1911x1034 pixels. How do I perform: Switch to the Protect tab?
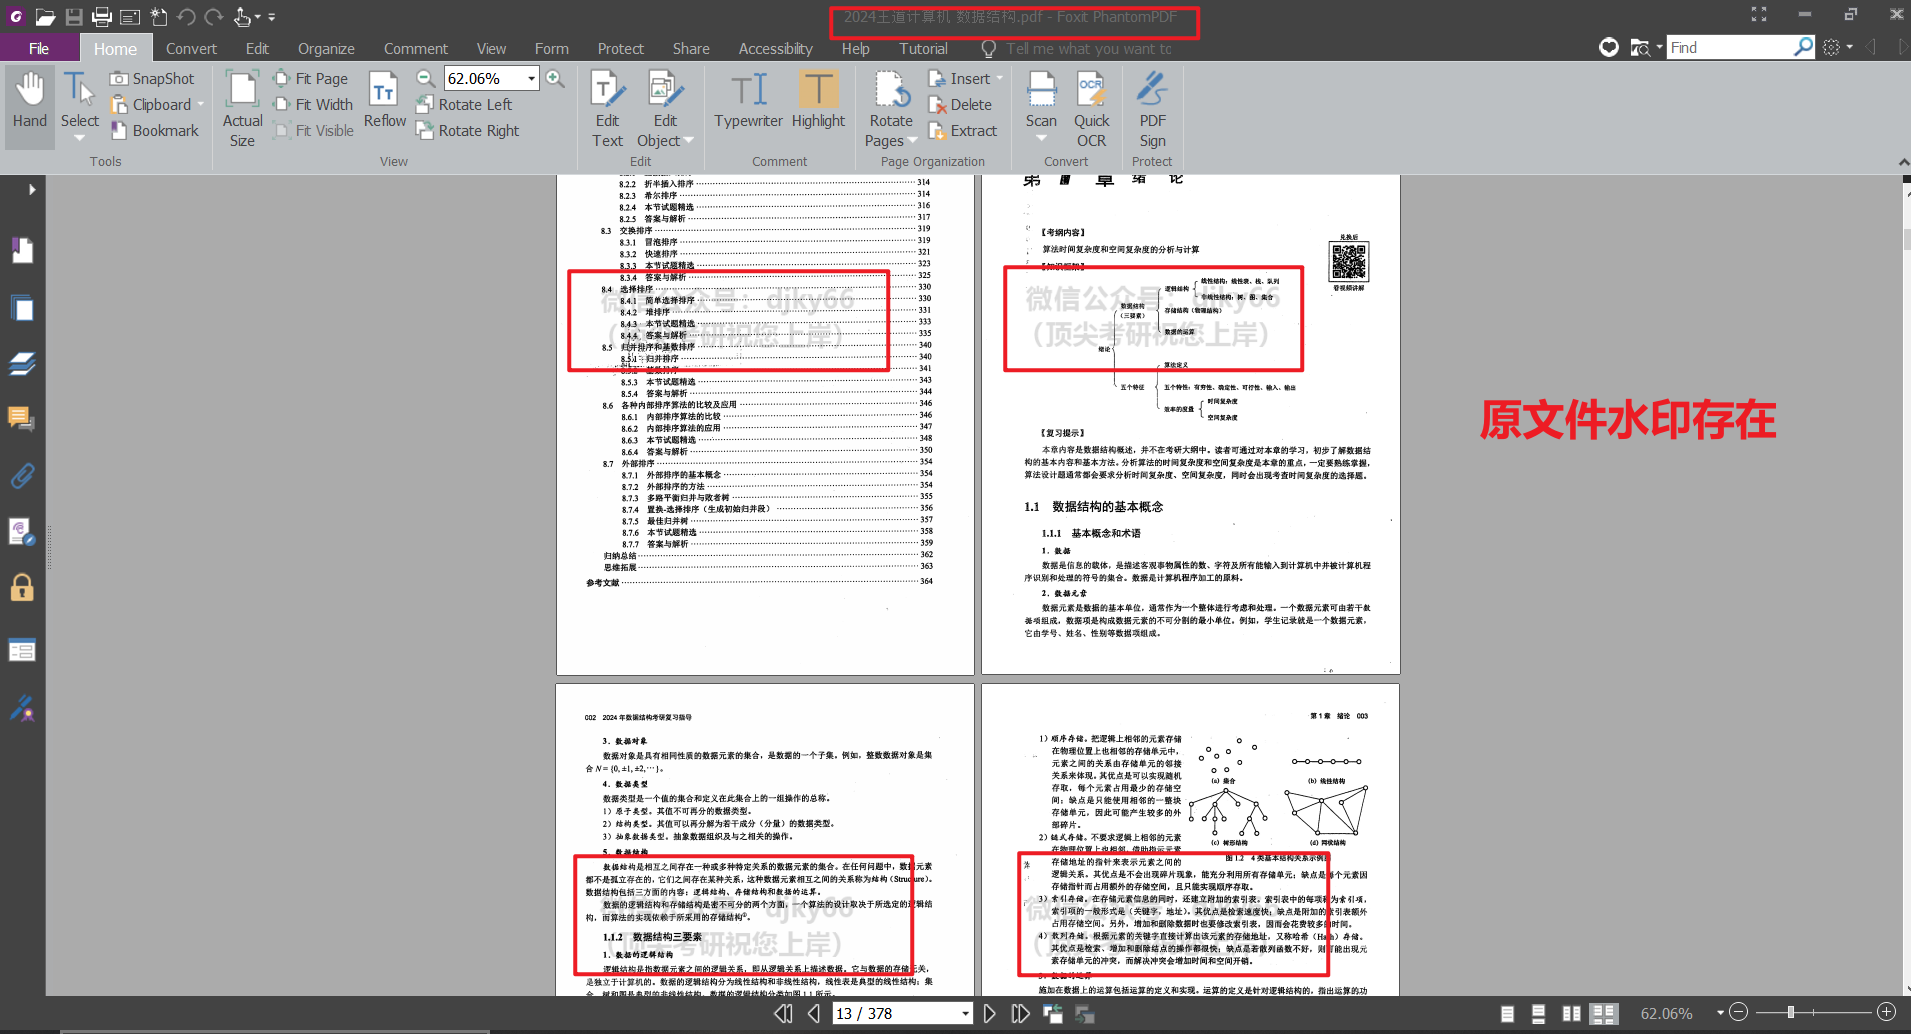point(620,48)
